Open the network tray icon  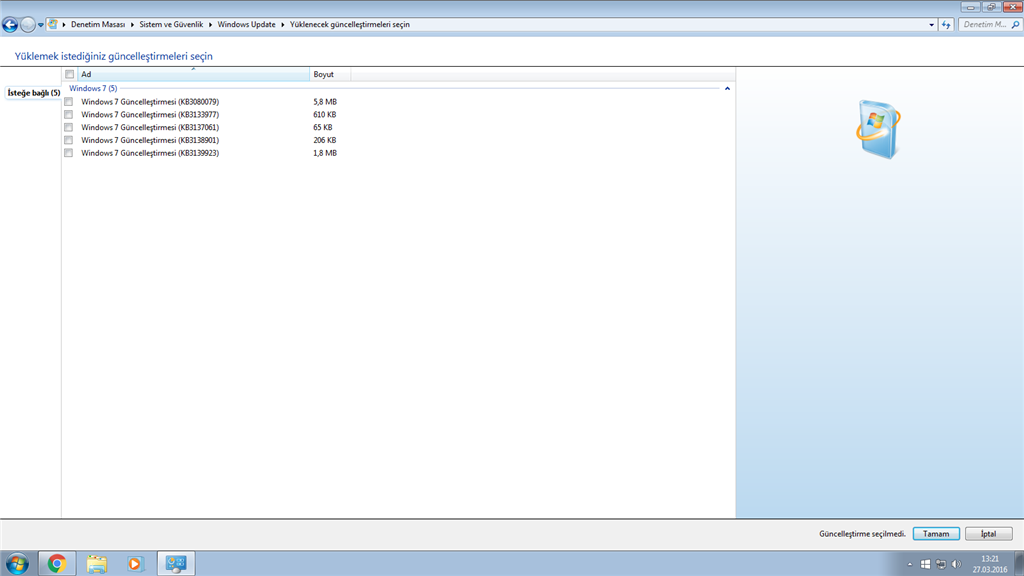tap(941, 564)
